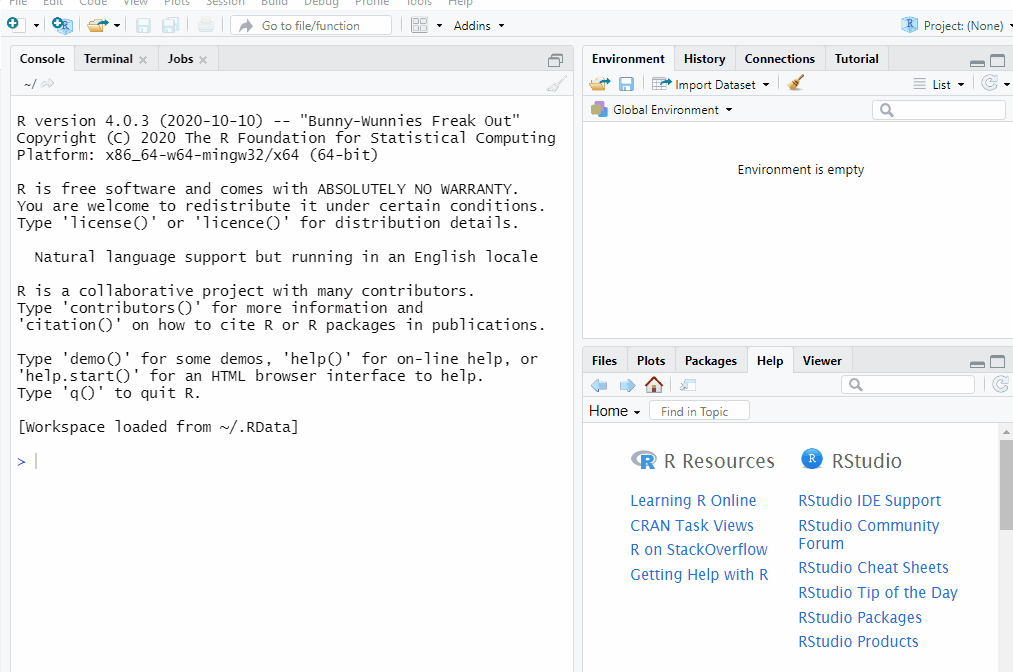Open the RStudio Packages link
The height and width of the screenshot is (672, 1013).
pyautogui.click(x=860, y=618)
